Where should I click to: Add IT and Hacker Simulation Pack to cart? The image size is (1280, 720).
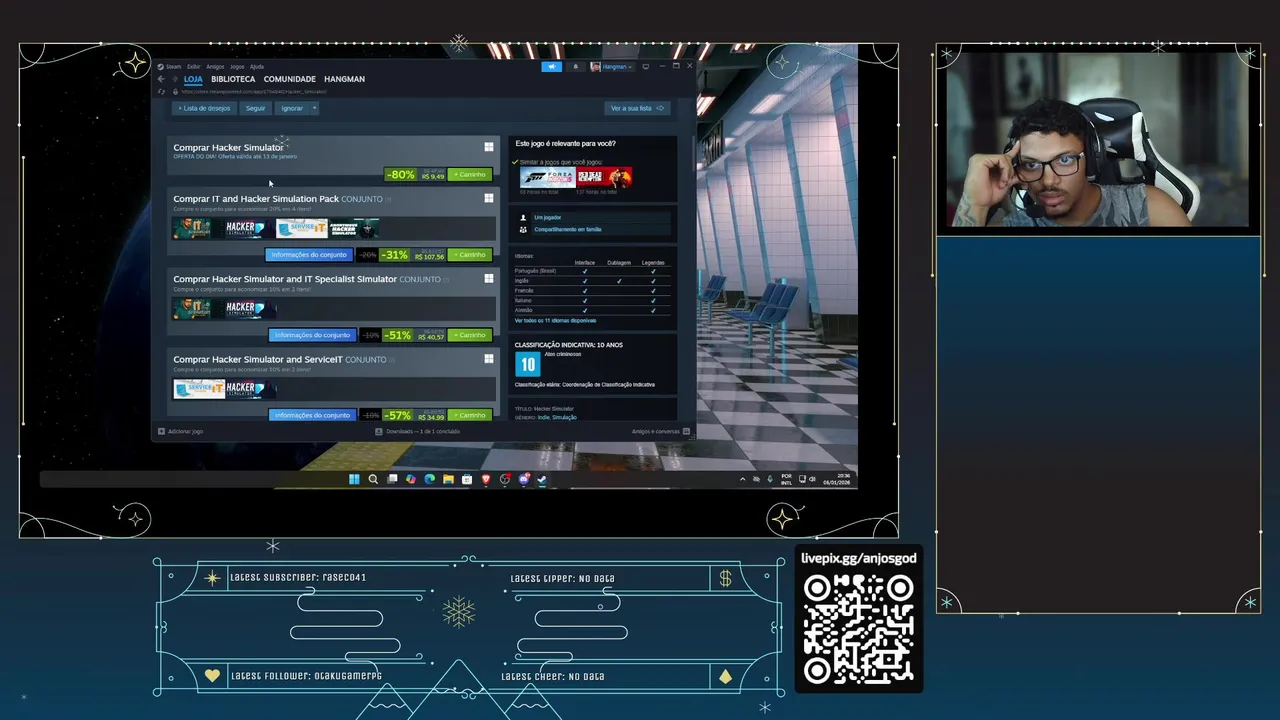pyautogui.click(x=470, y=254)
